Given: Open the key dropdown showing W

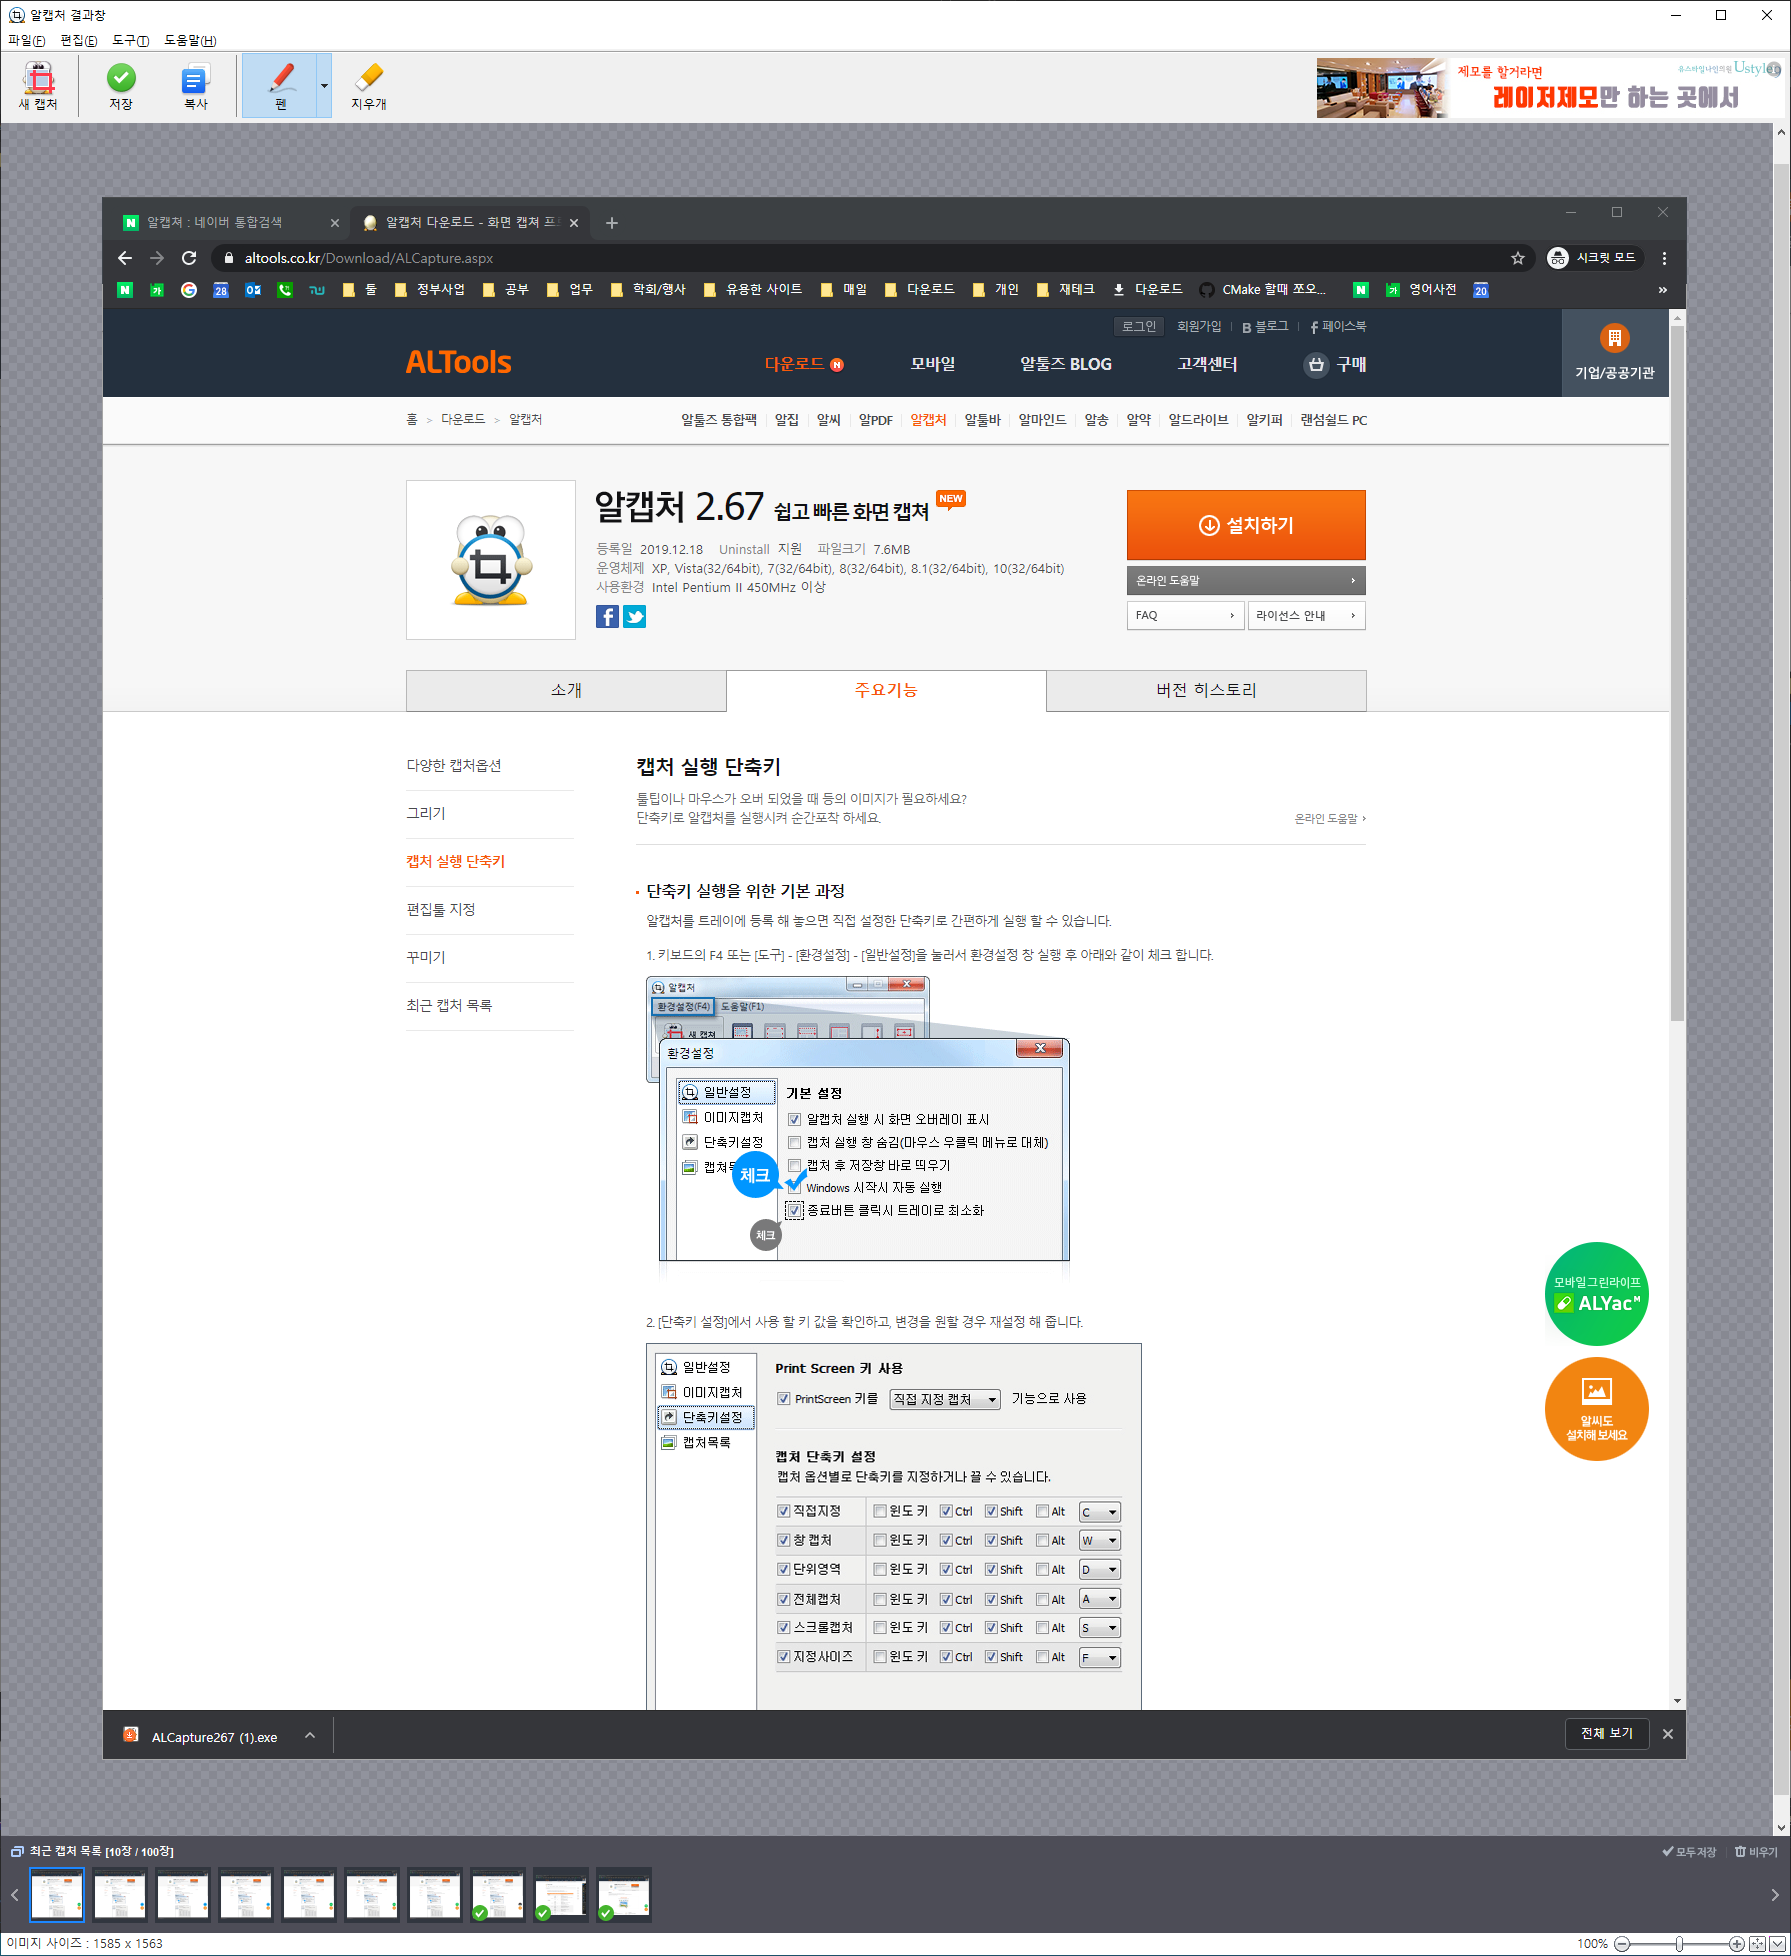Looking at the screenshot, I should (x=1100, y=1541).
